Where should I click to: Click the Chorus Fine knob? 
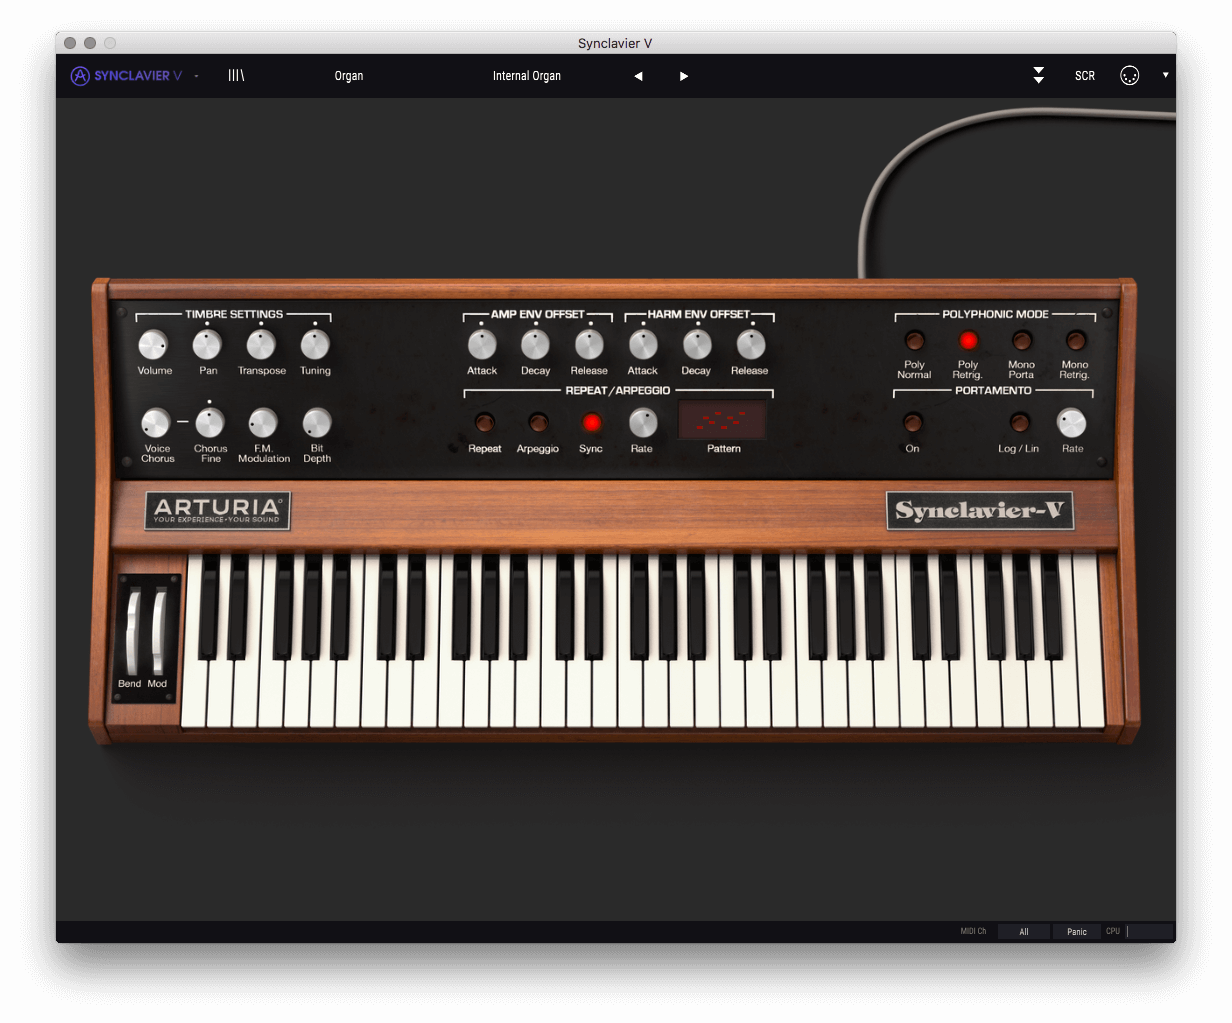tap(210, 423)
